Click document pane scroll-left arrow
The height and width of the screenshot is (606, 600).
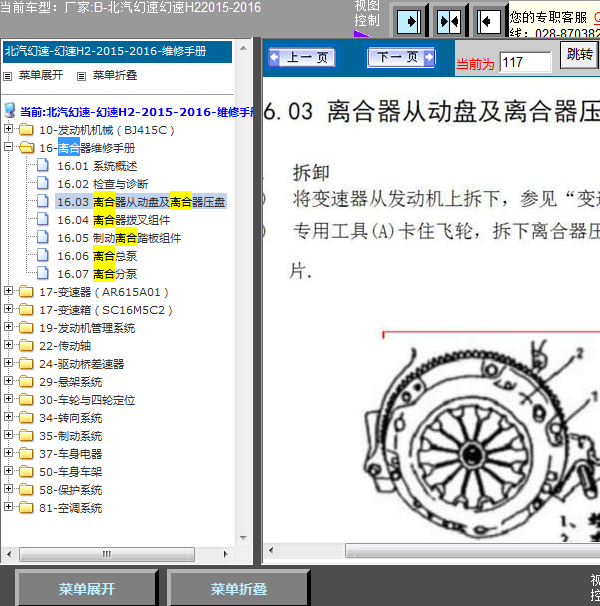coord(271,550)
